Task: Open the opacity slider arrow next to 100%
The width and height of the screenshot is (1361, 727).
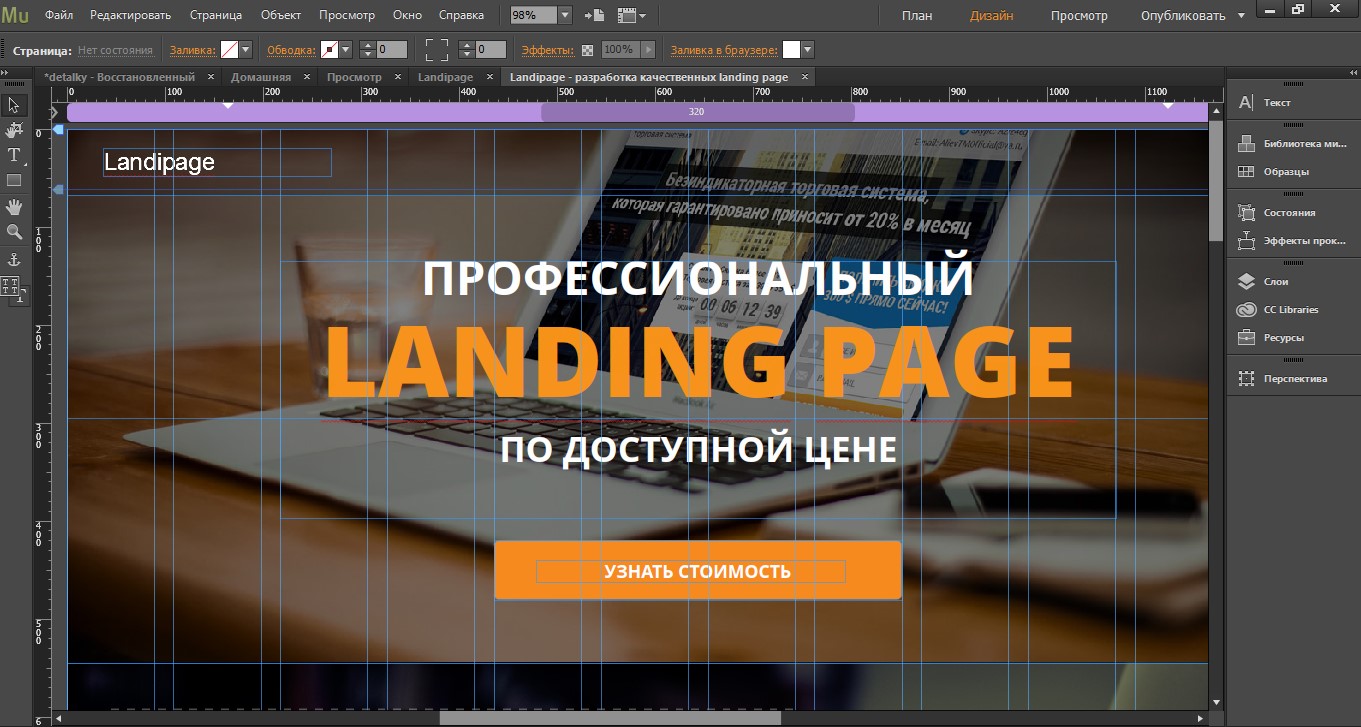Action: 648,49
